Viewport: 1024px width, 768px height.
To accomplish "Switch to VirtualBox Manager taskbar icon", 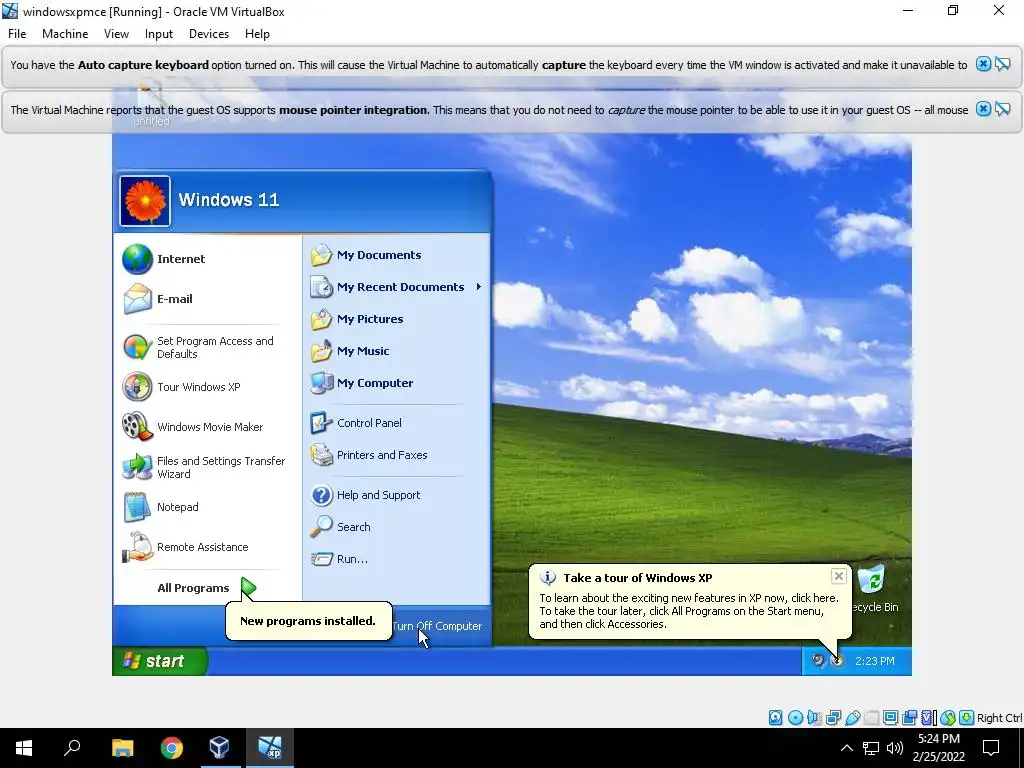I will tap(219, 748).
